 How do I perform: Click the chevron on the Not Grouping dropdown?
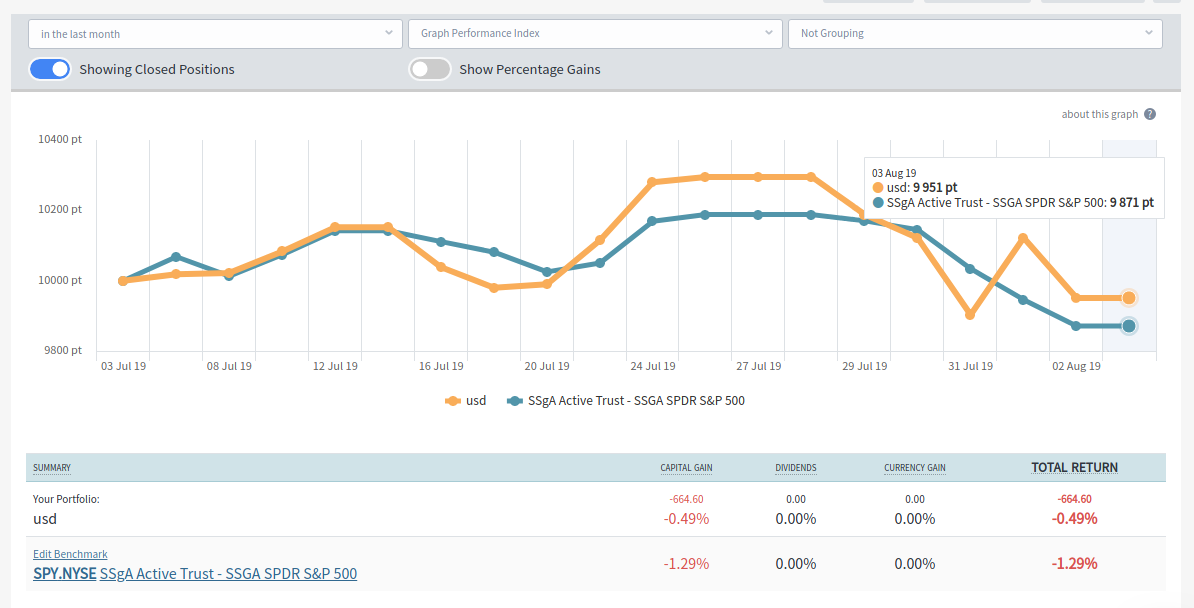[x=1149, y=33]
